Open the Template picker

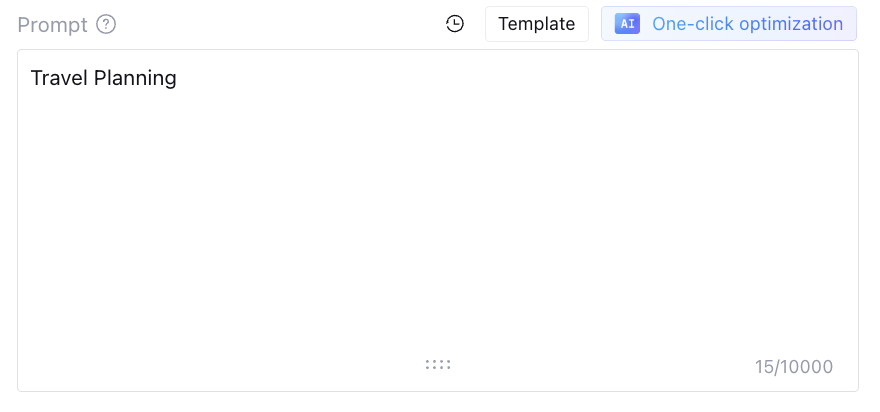pyautogui.click(x=537, y=24)
